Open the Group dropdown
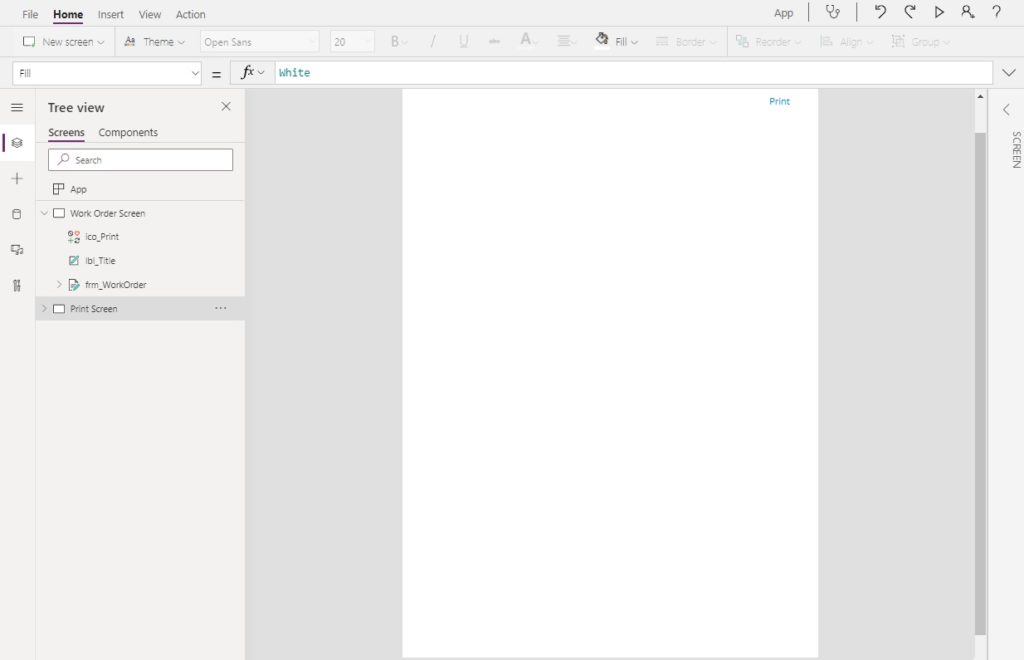Image resolution: width=1024 pixels, height=660 pixels. [x=921, y=42]
